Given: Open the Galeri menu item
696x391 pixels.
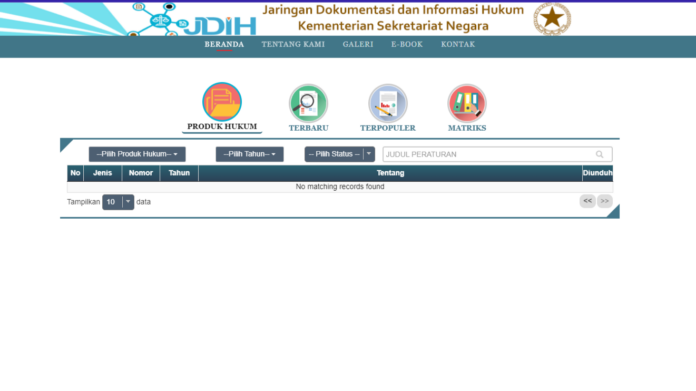Looking at the screenshot, I should click(358, 44).
